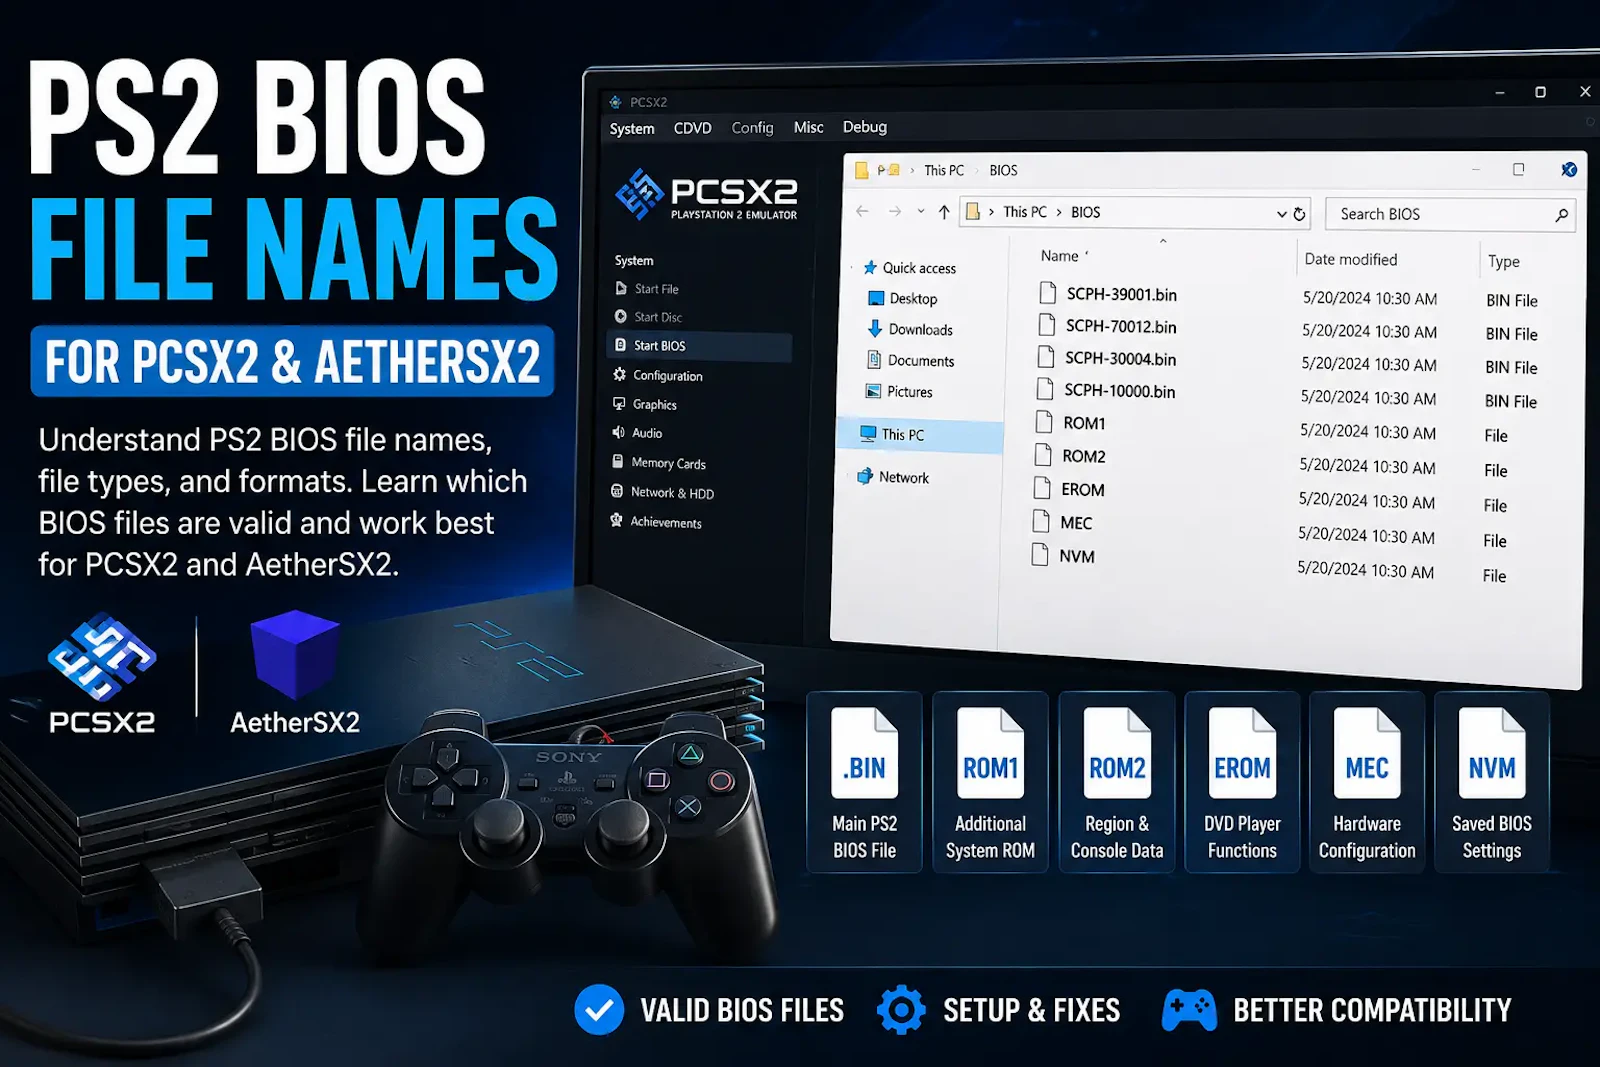Click the ROM2 Region & Console Data card
Viewport: 1600px width, 1067px height.
point(1117,782)
